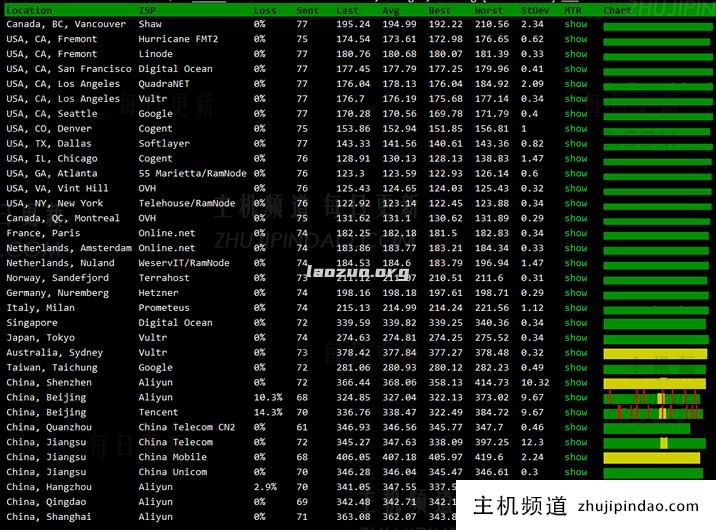
Task: Open show link for Denver Cogent row
Action: coord(575,129)
